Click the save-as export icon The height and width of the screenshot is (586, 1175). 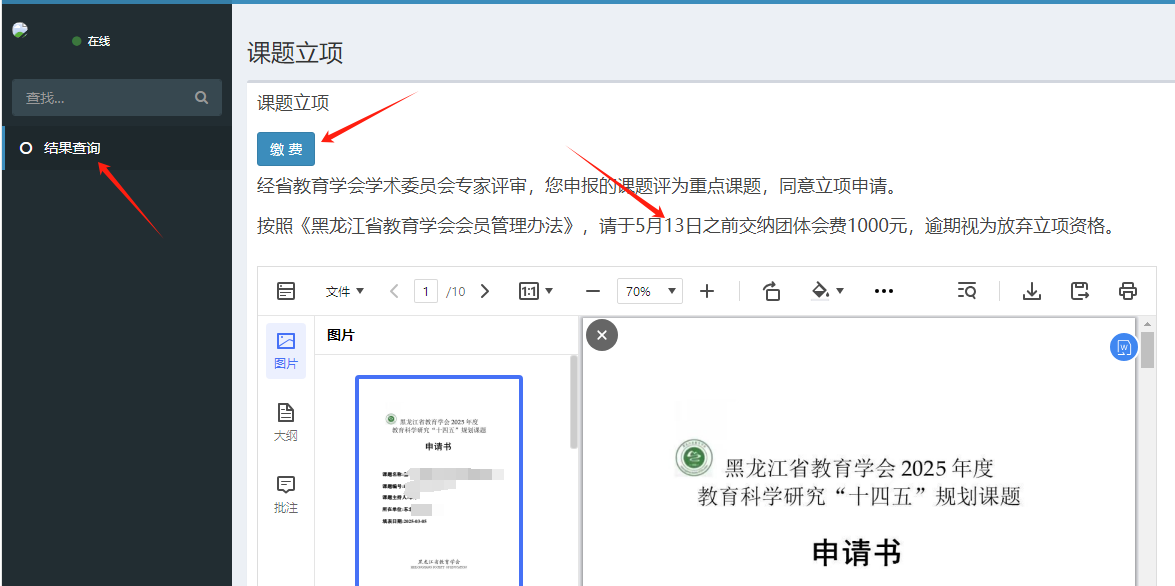pyautogui.click(x=1080, y=292)
